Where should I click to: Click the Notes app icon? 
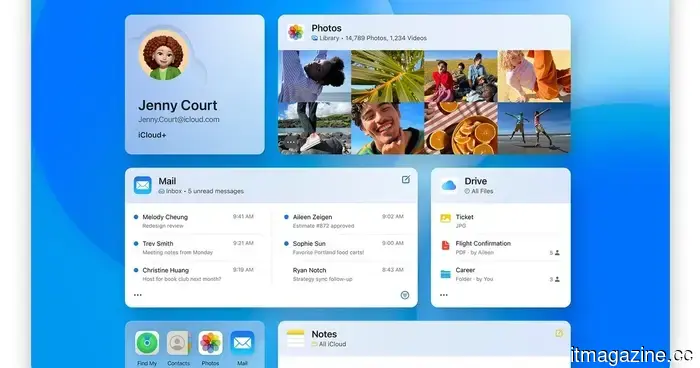(x=296, y=339)
